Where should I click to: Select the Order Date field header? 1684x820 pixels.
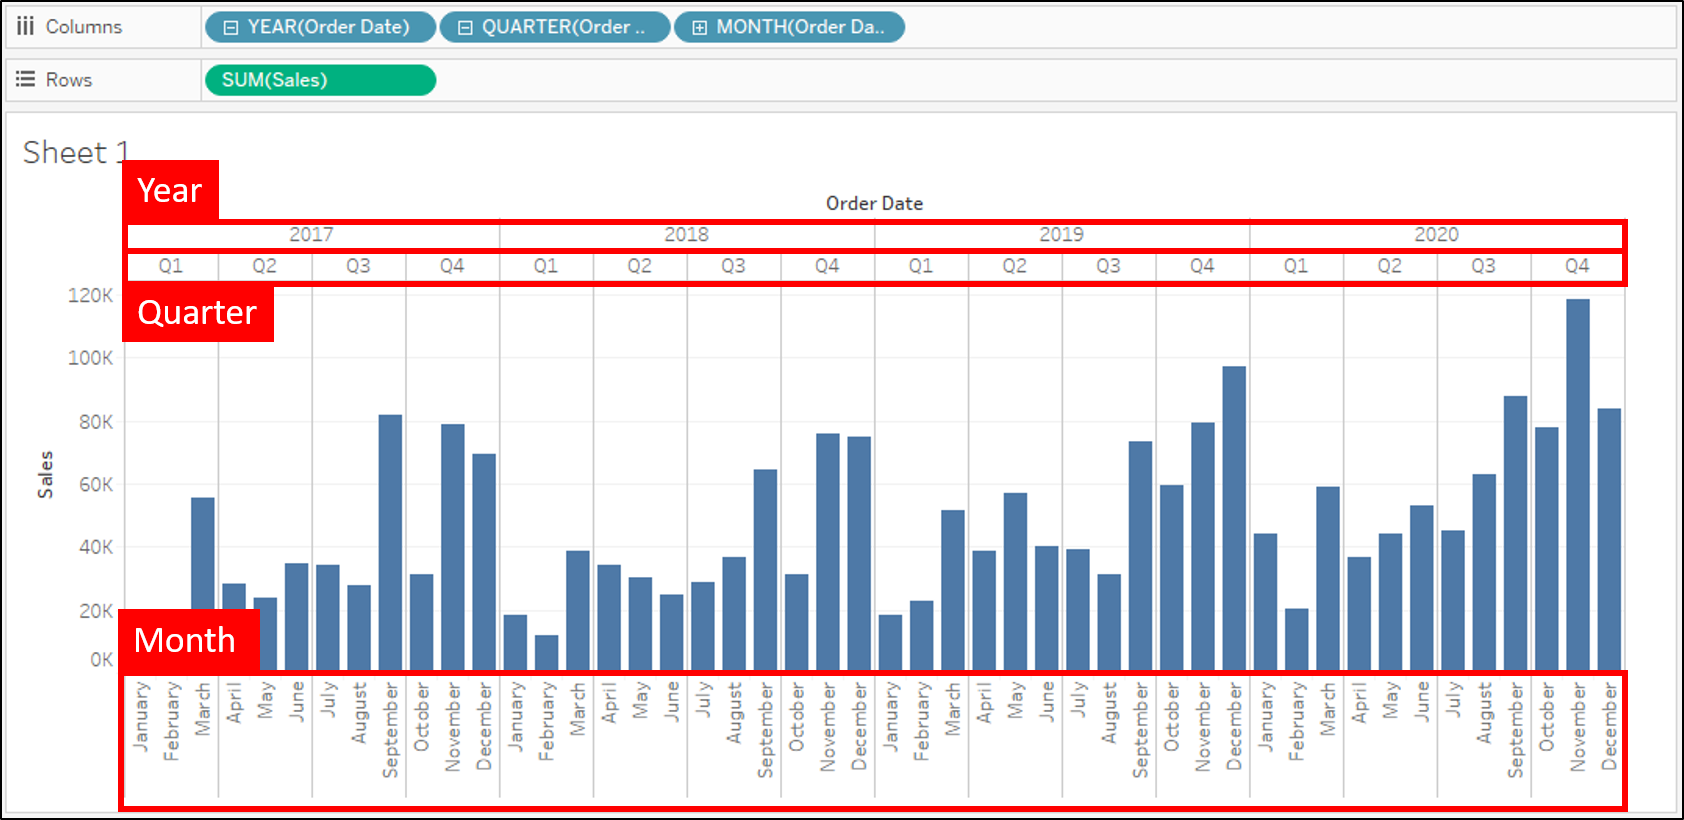[x=874, y=203]
